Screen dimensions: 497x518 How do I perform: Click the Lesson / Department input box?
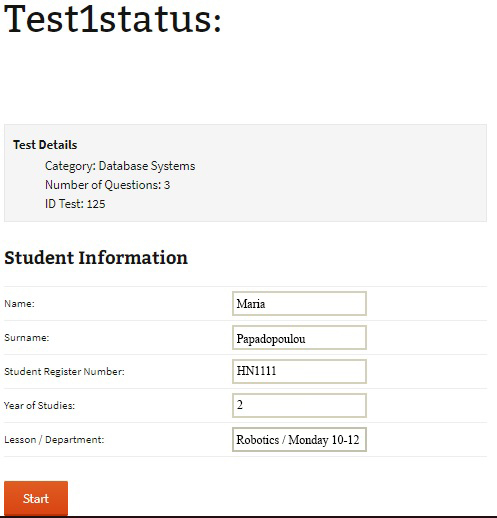(x=299, y=439)
